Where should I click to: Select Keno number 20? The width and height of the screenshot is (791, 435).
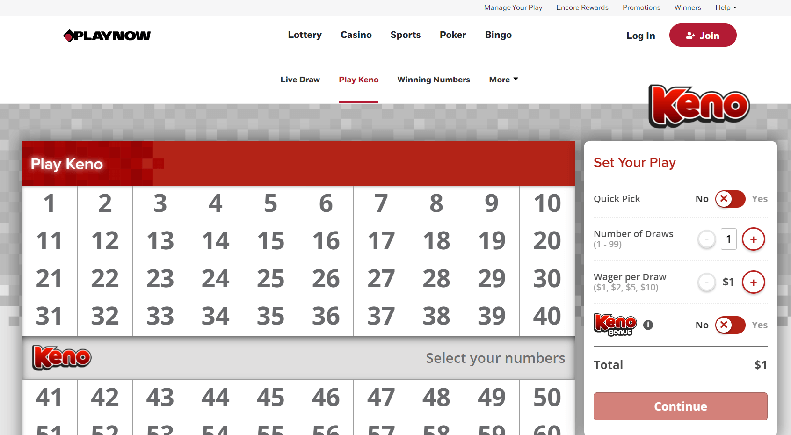pyautogui.click(x=547, y=241)
